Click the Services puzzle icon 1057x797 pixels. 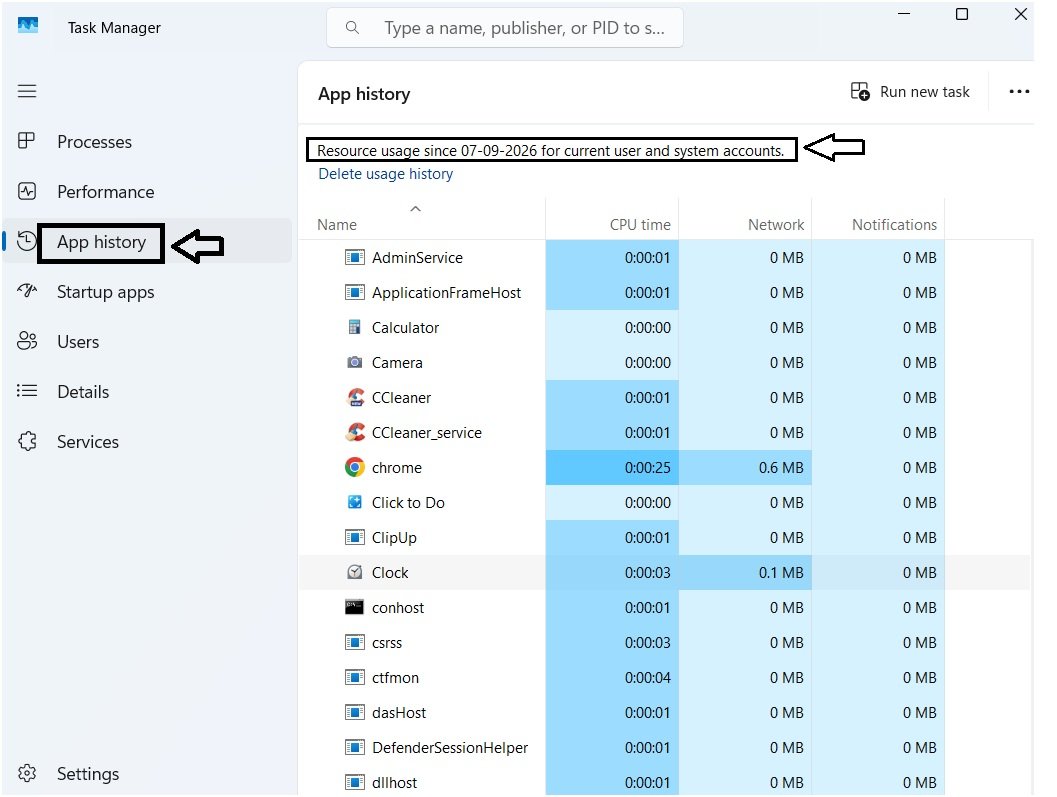[27, 441]
